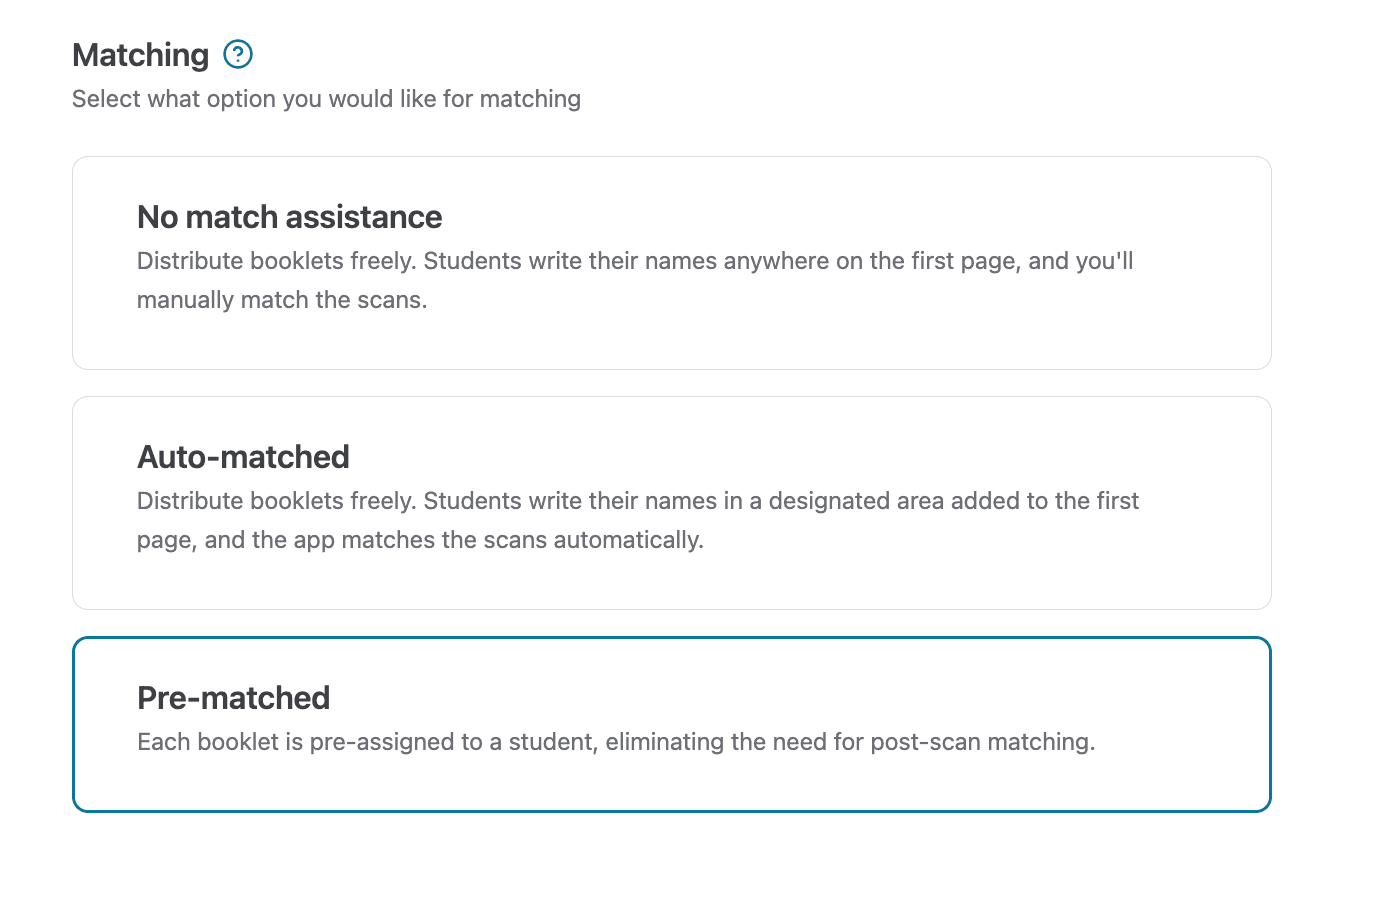This screenshot has height=900, width=1384.
Task: Click the No match assistance heading
Action: pyautogui.click(x=289, y=216)
